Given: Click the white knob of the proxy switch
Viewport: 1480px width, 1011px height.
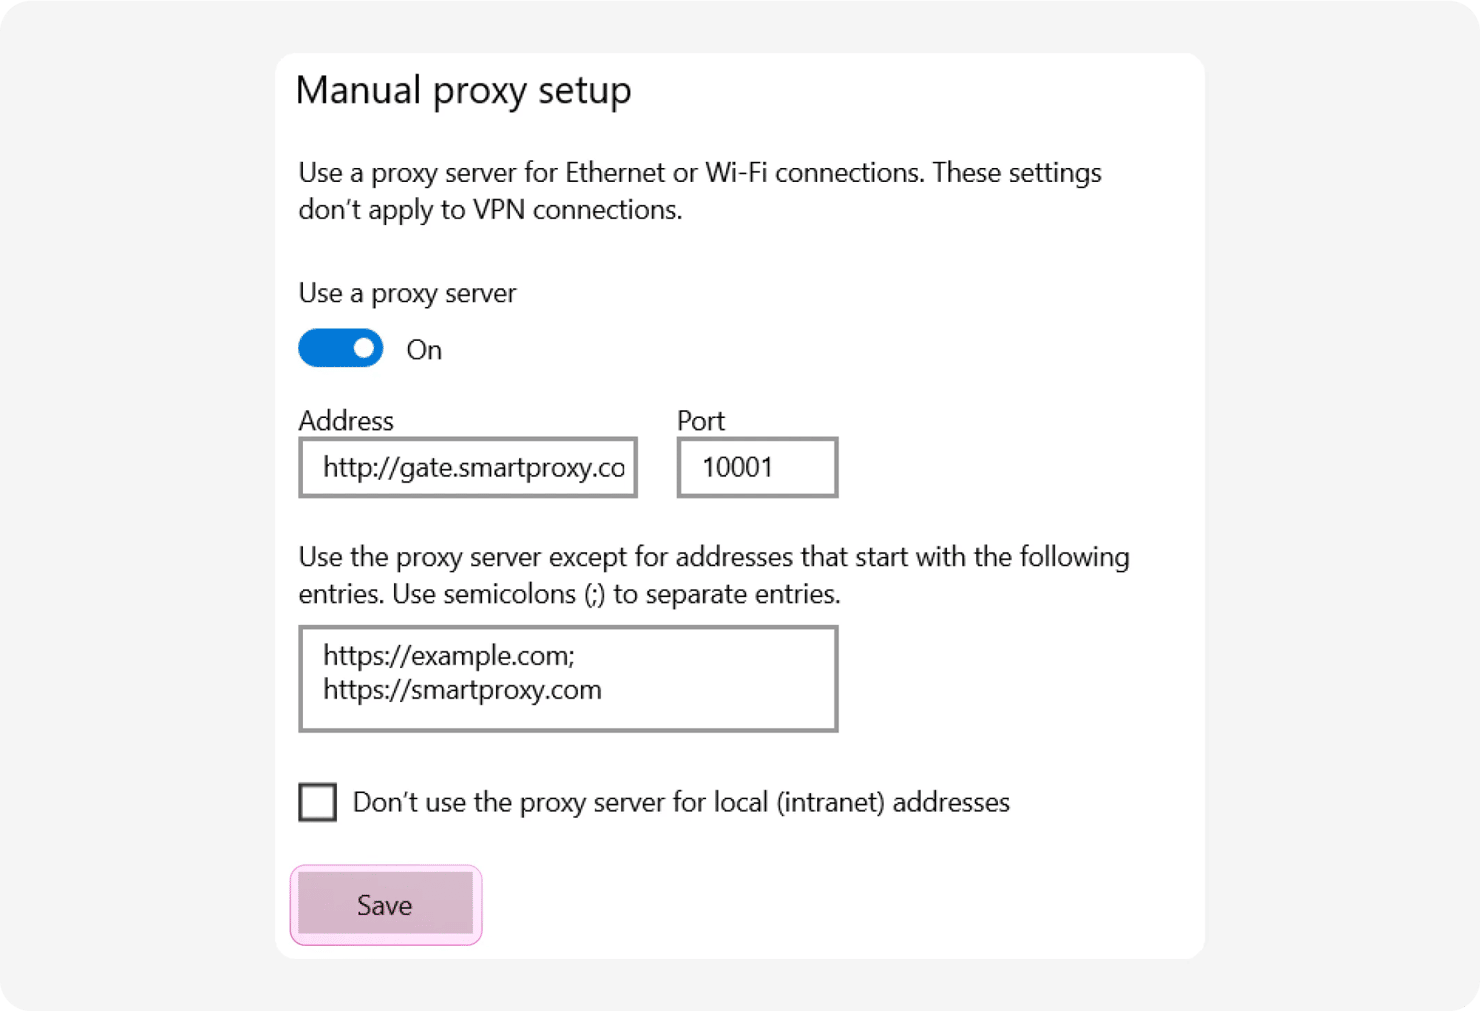Looking at the screenshot, I should click(x=364, y=348).
